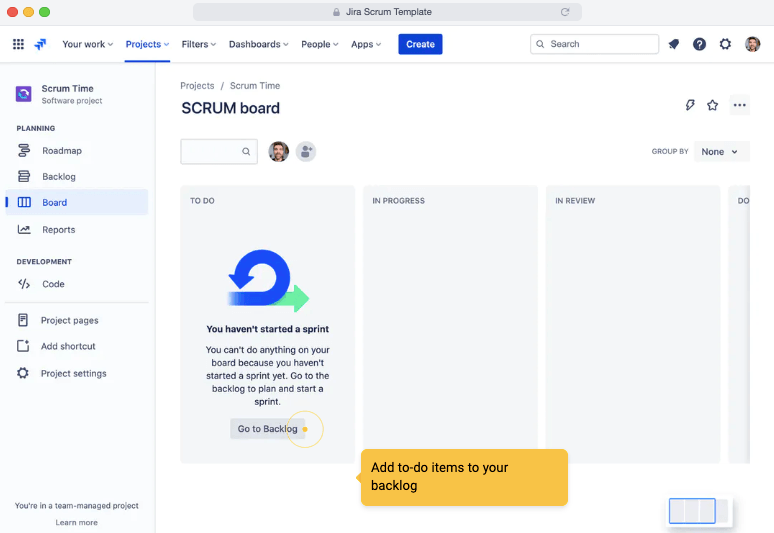Click the Scrum Time project avatar icon

tap(23, 94)
